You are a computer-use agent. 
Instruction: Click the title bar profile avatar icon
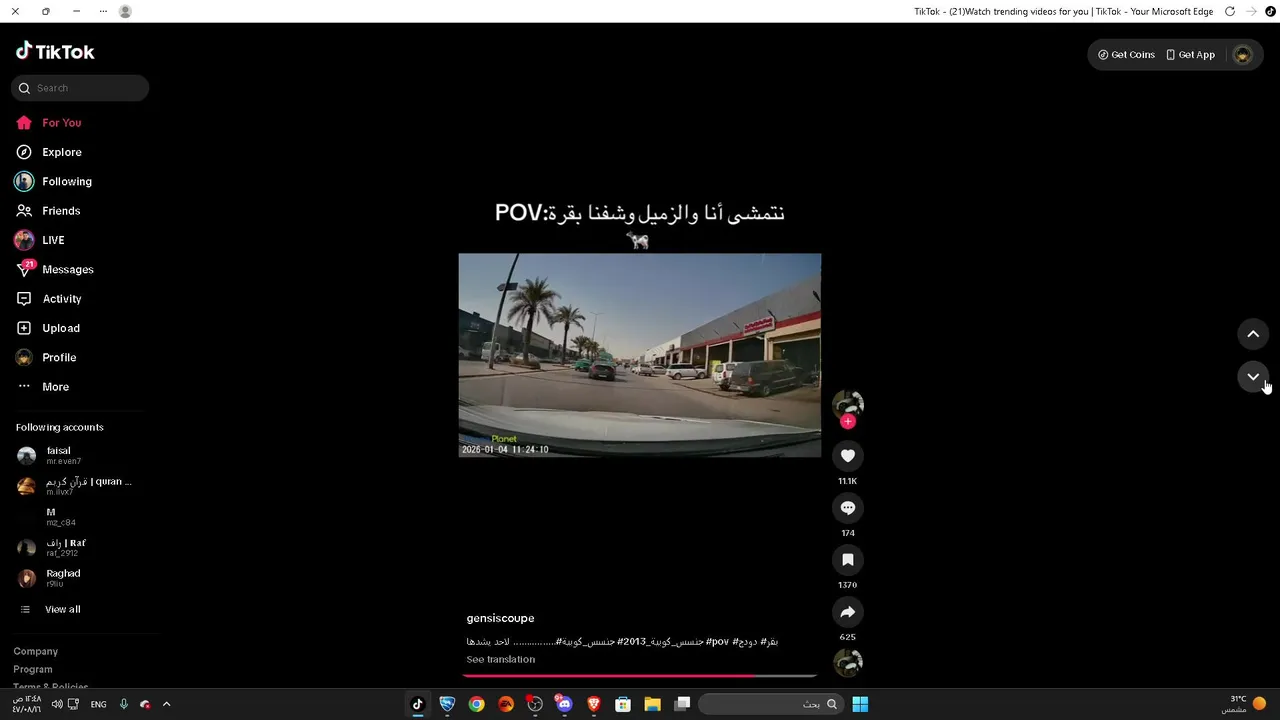point(125,11)
